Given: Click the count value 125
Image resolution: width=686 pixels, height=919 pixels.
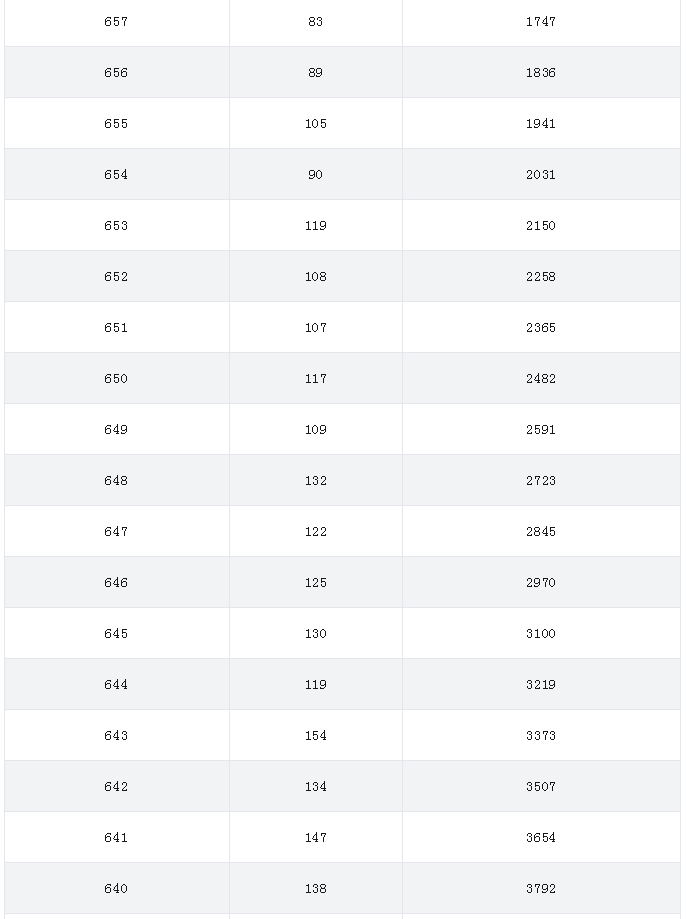Looking at the screenshot, I should (x=315, y=583).
